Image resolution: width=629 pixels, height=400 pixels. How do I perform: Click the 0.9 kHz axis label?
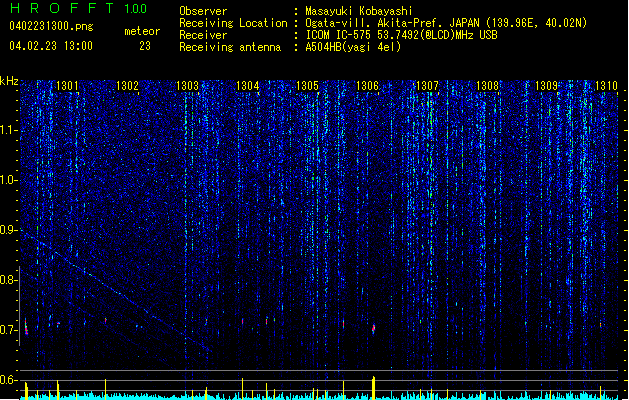[8, 230]
